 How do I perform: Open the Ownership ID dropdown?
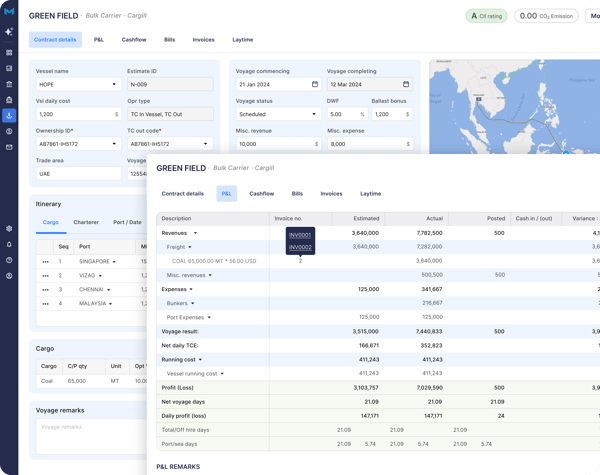(x=78, y=144)
